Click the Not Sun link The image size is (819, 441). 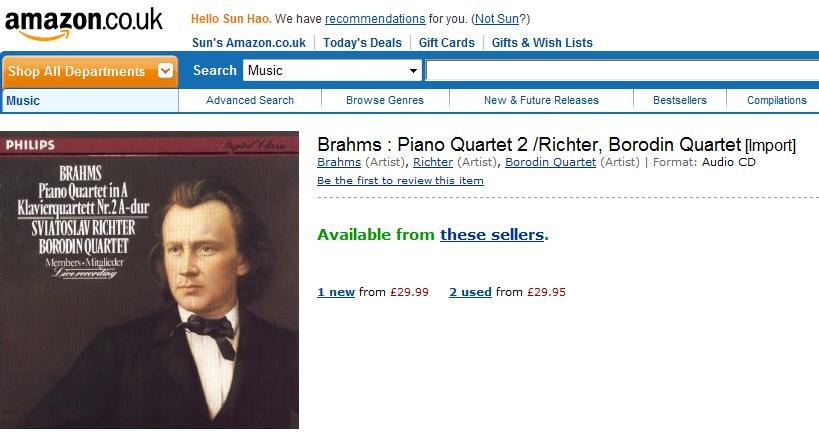[x=496, y=19]
